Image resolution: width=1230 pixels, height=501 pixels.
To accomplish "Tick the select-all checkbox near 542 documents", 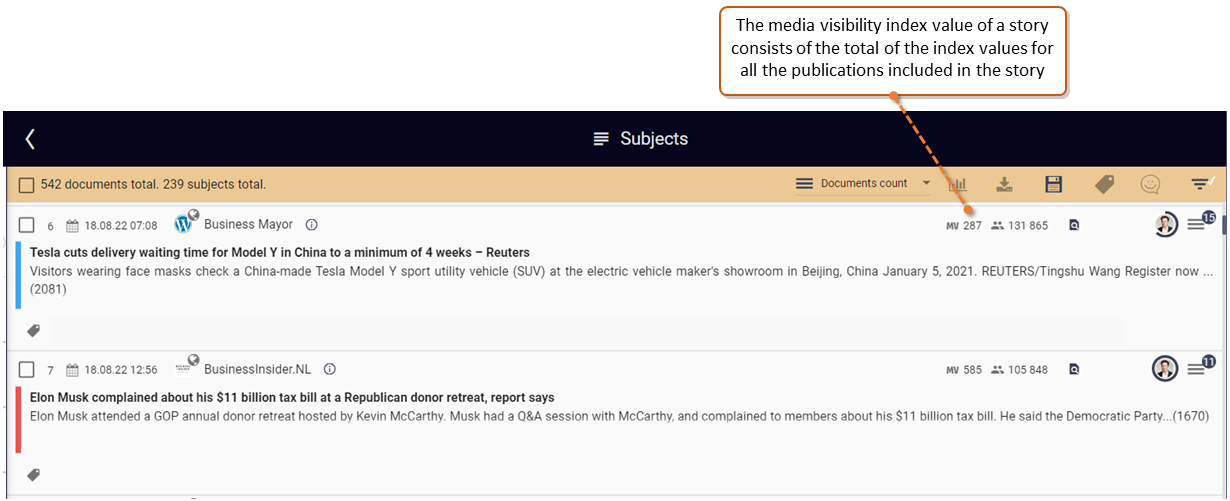I will pyautogui.click(x=27, y=185).
